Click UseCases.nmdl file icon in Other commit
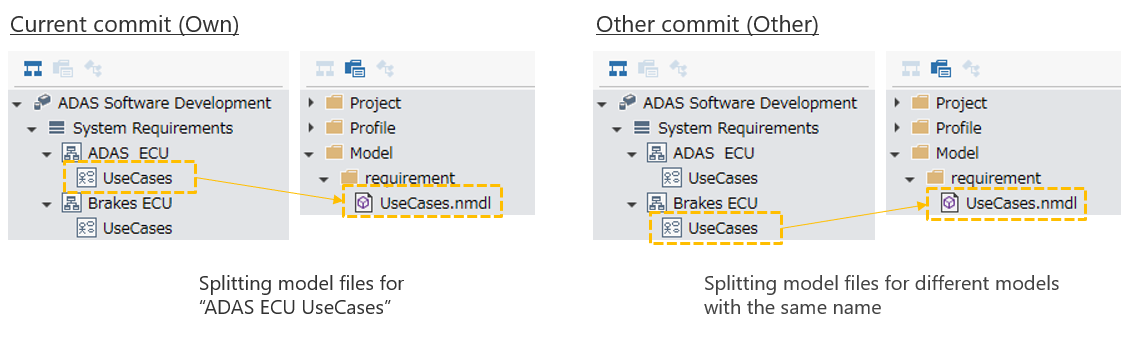Image resolution: width=1125 pixels, height=361 pixels. tap(949, 203)
